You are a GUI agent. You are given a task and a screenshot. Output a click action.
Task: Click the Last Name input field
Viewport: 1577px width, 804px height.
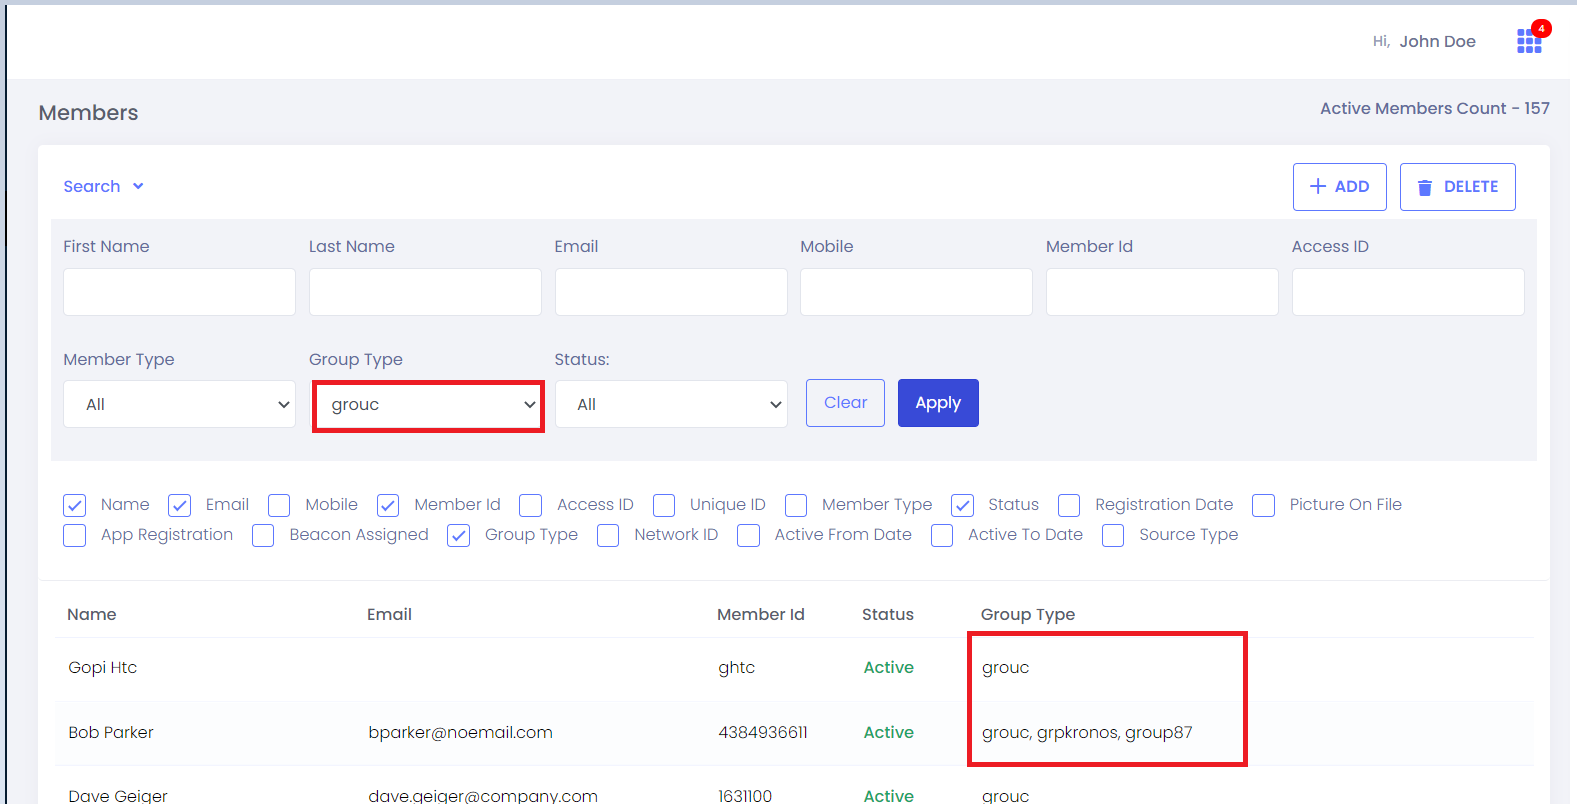425,292
